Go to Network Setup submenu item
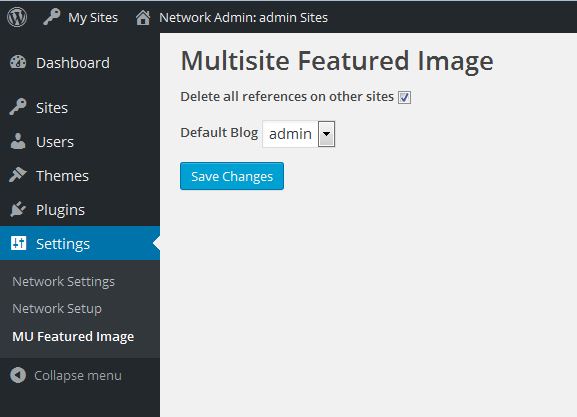 pos(57,308)
